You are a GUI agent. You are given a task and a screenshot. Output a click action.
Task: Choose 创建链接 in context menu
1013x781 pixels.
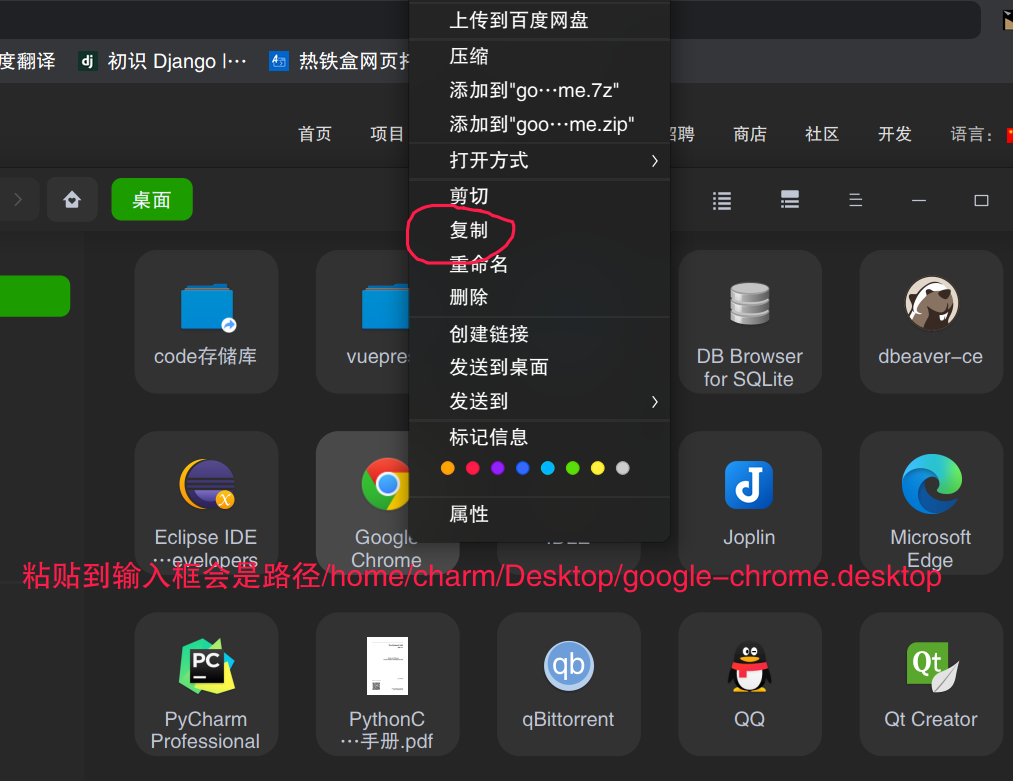(539, 334)
